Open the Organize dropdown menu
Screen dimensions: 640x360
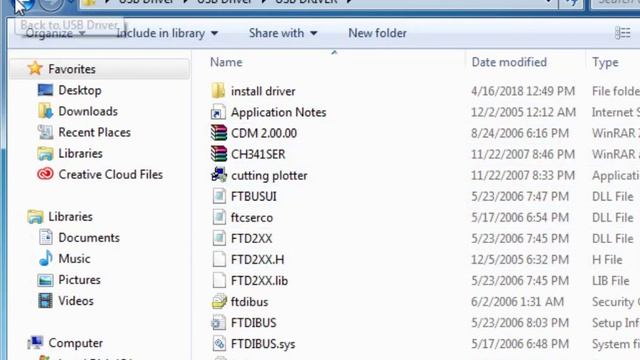pyautogui.click(x=56, y=33)
